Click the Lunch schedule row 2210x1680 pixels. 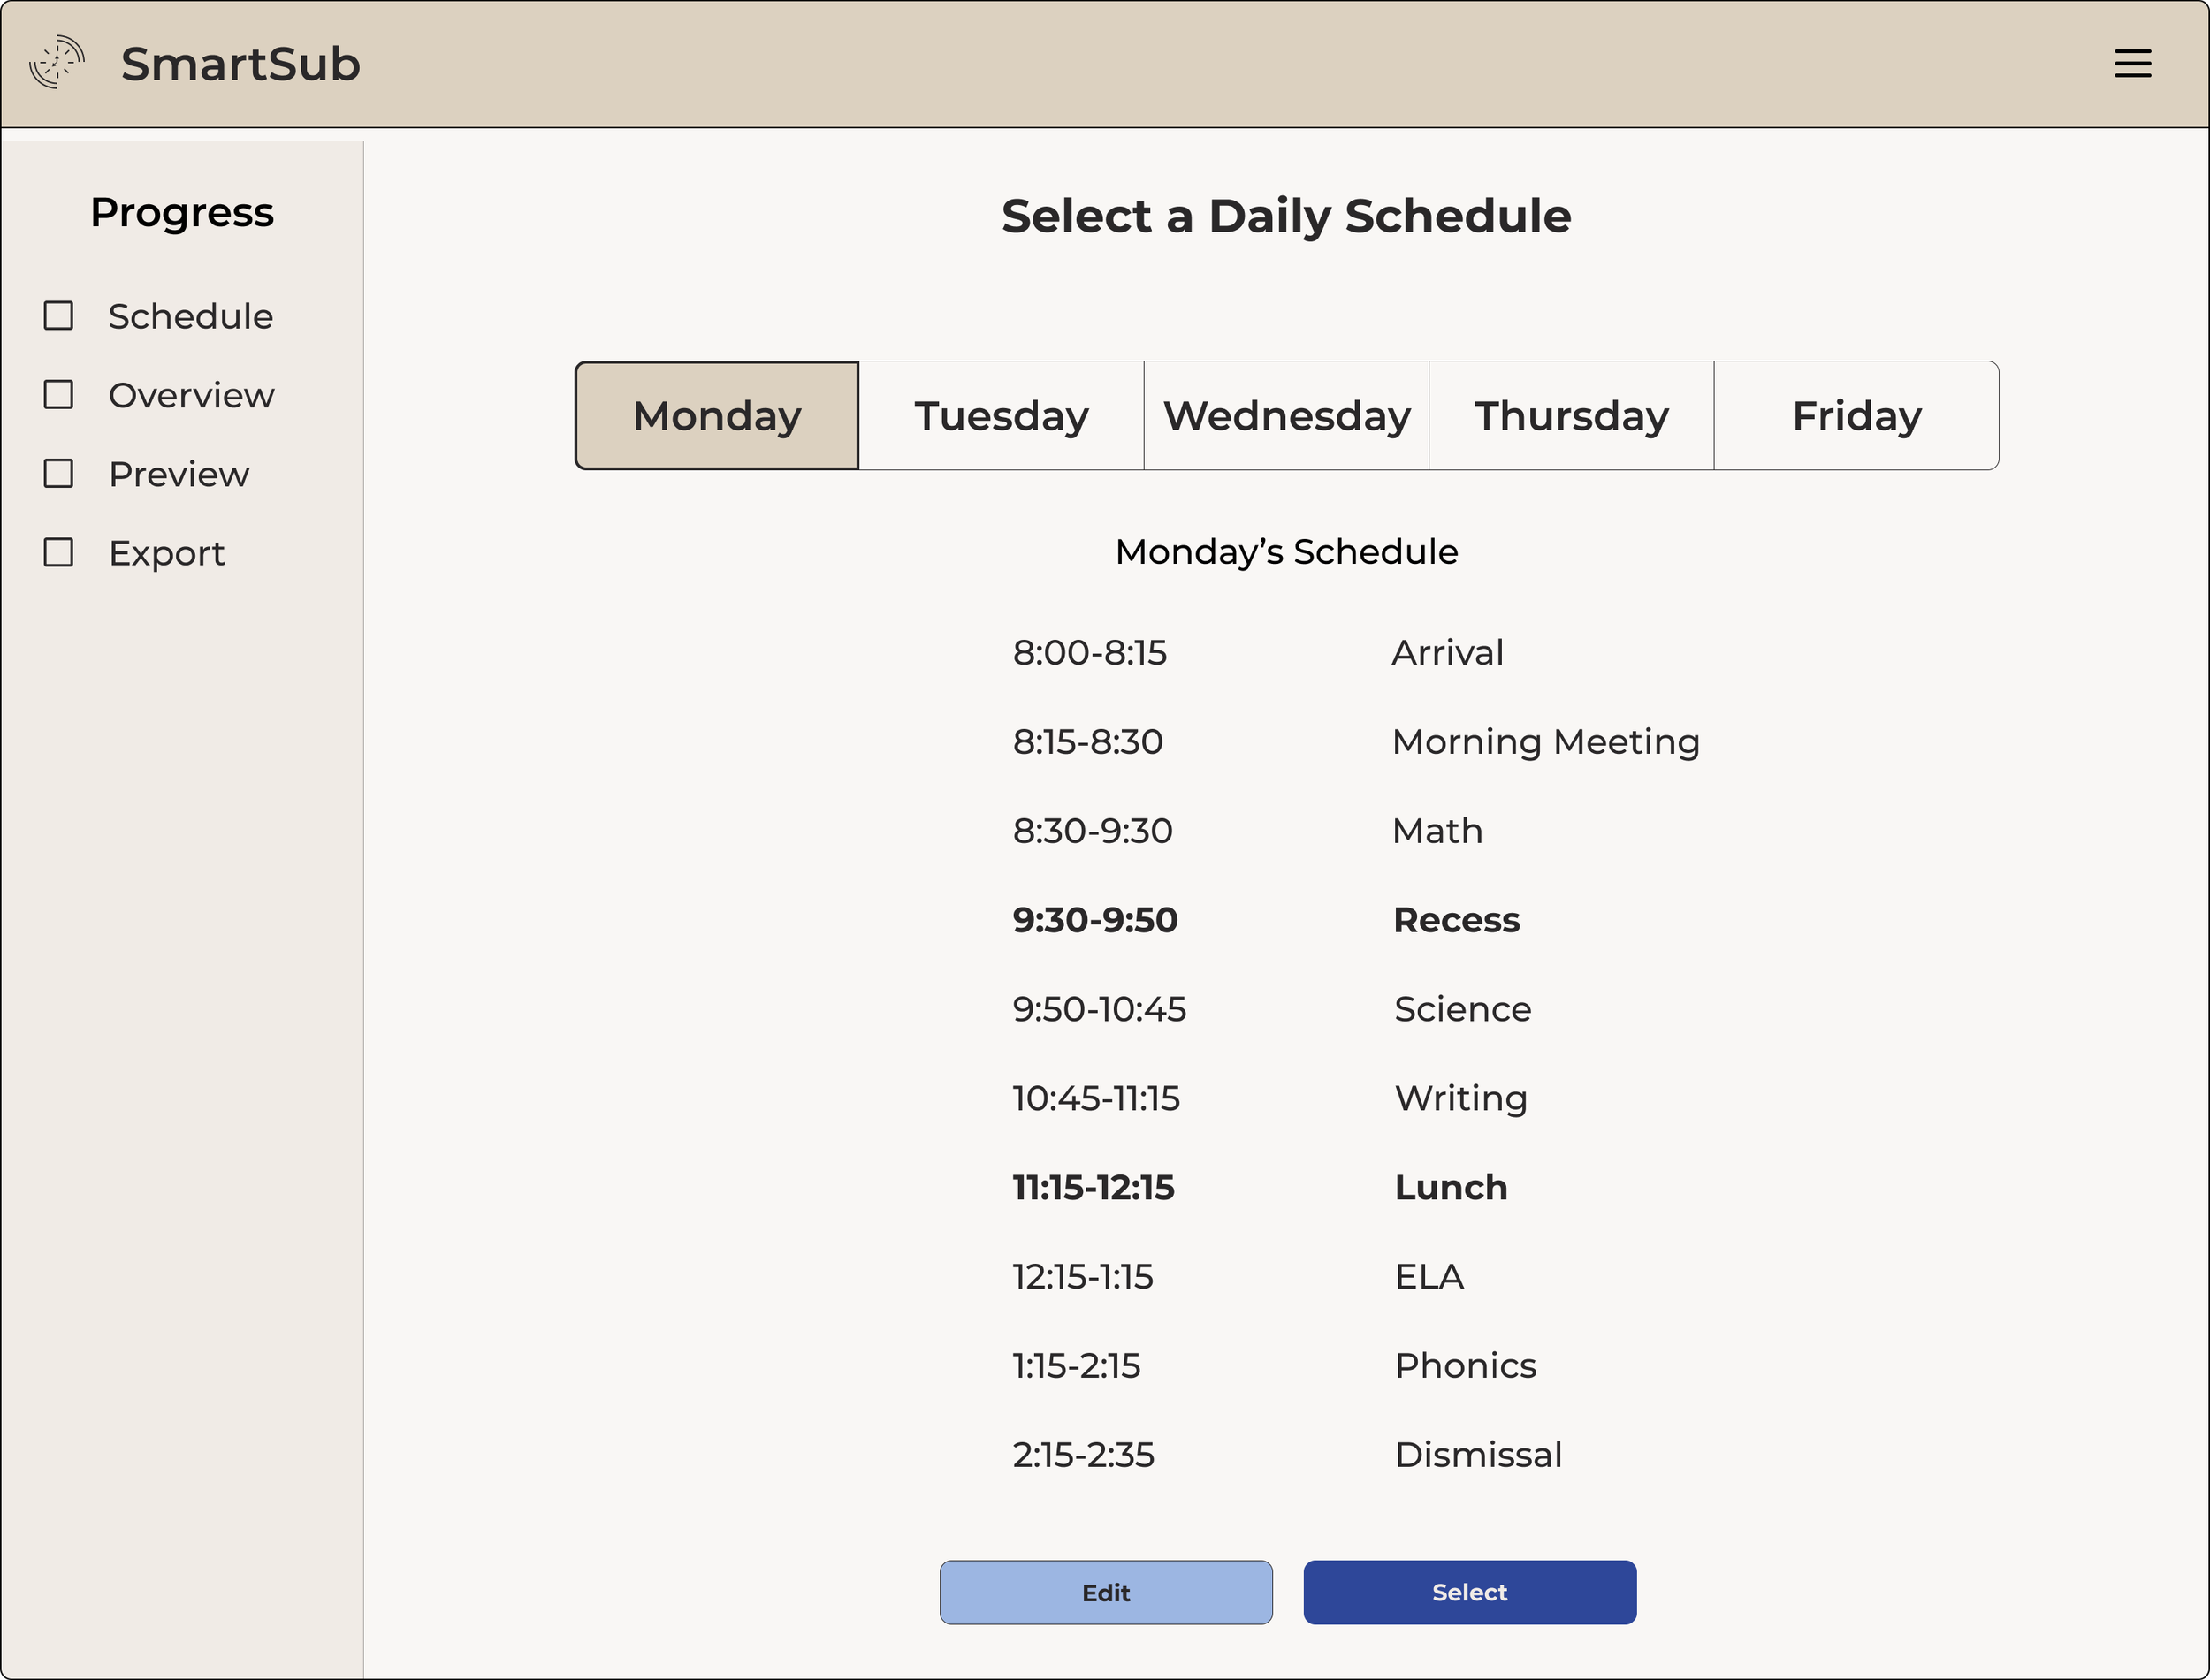tap(1450, 1188)
